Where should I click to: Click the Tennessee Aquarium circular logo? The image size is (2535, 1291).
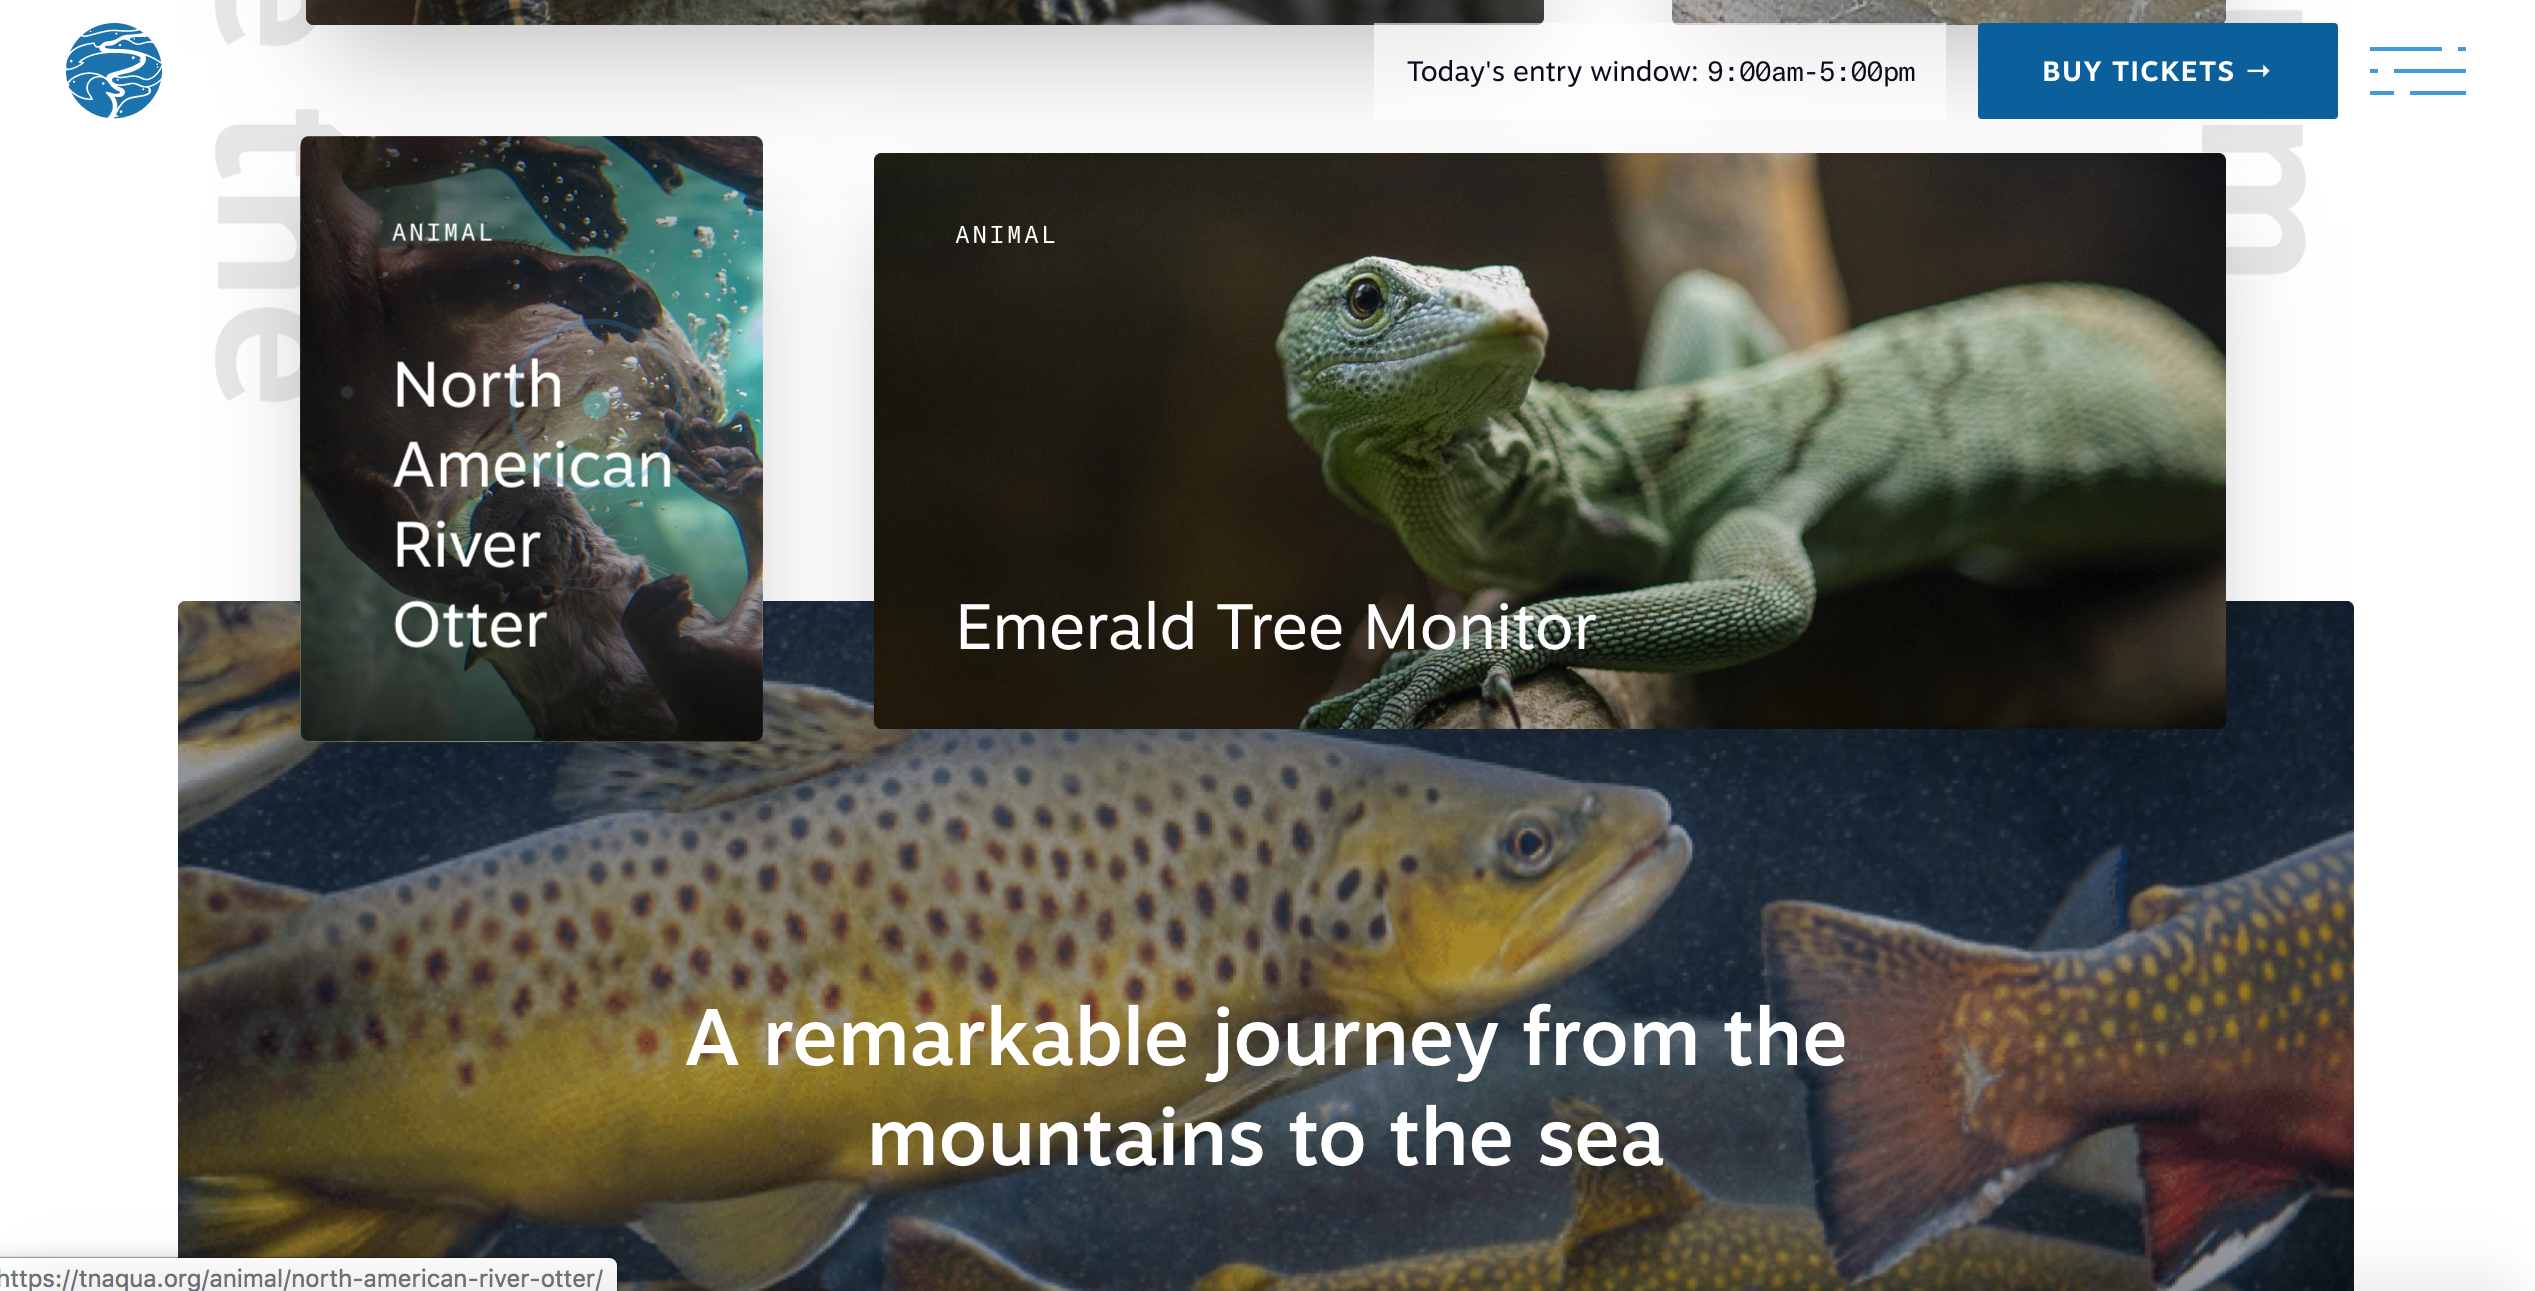(114, 71)
